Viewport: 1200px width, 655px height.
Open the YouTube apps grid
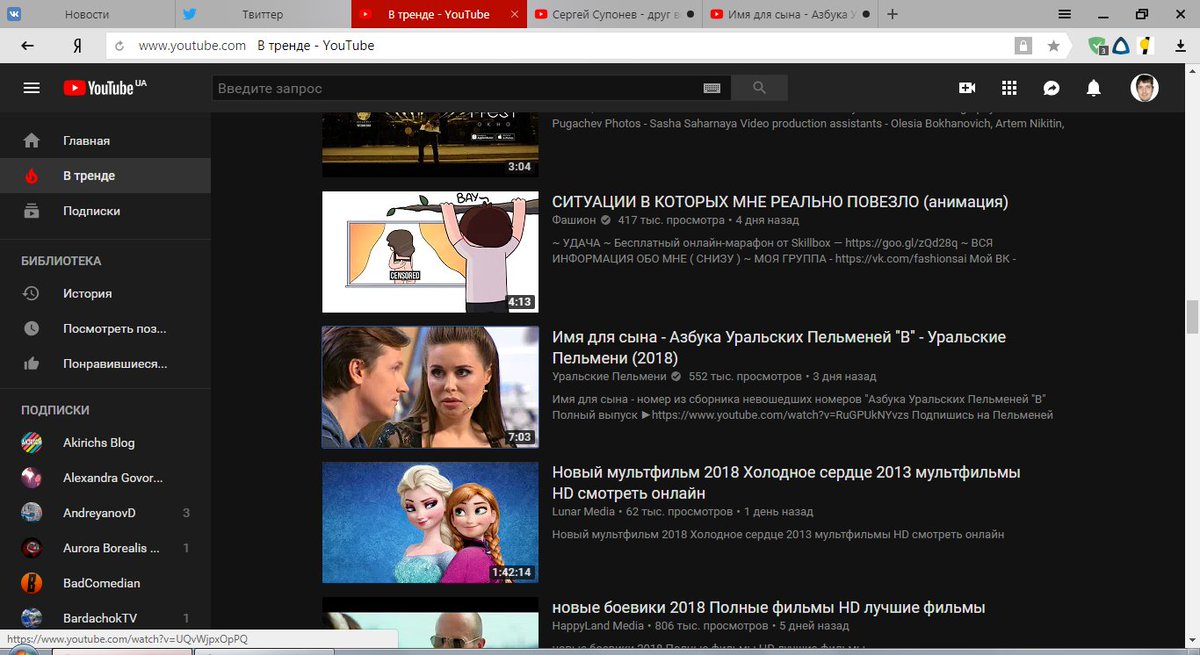(x=1009, y=88)
